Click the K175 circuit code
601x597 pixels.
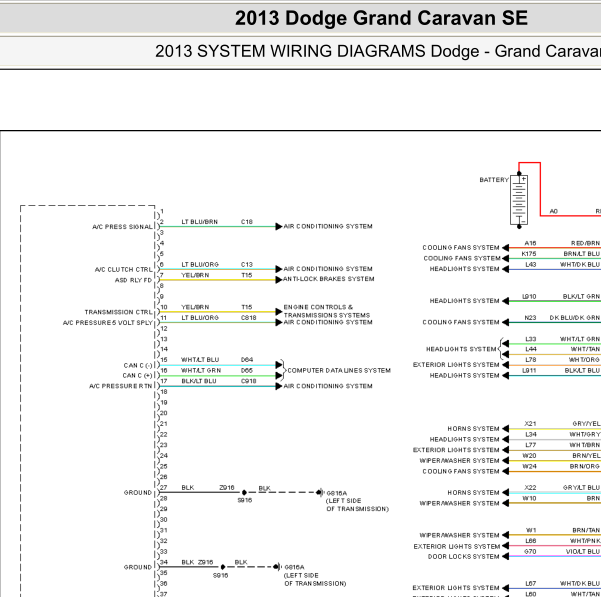[529, 254]
